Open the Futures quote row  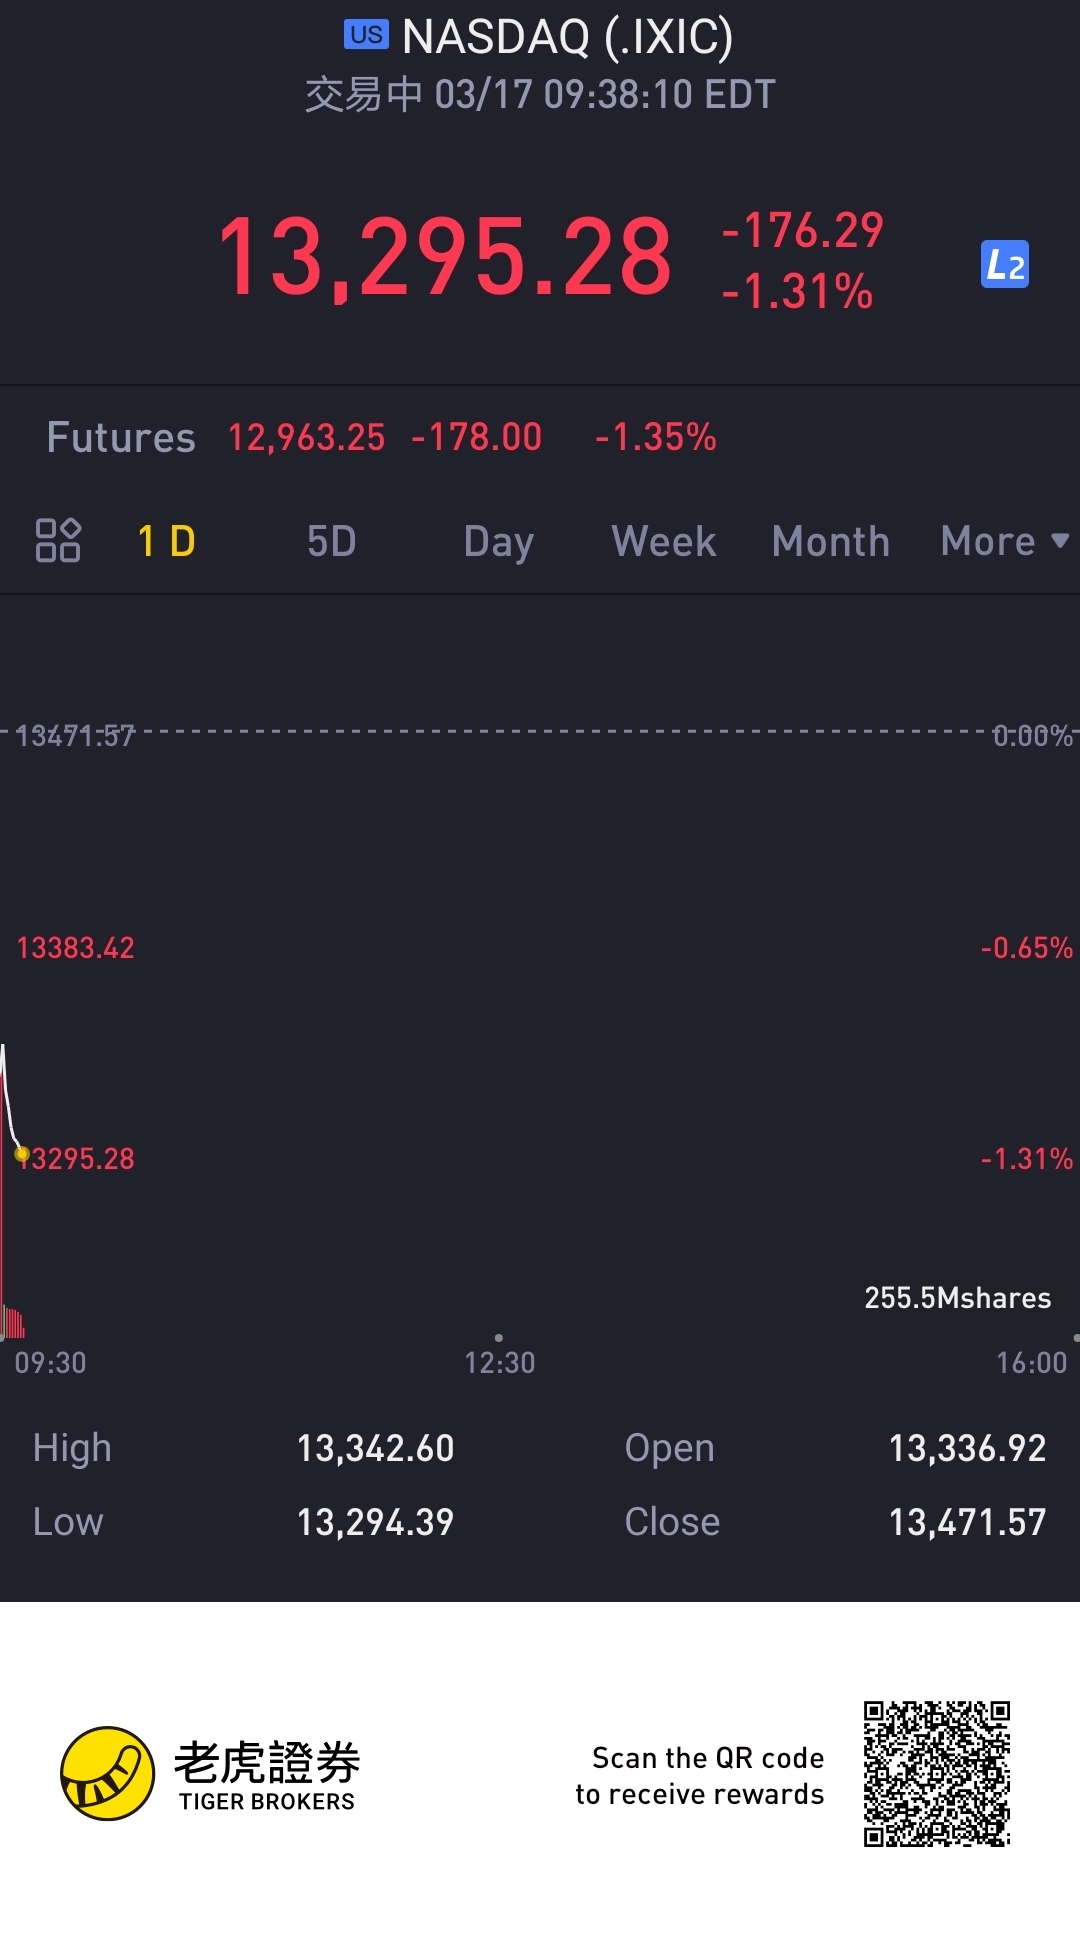coord(380,437)
